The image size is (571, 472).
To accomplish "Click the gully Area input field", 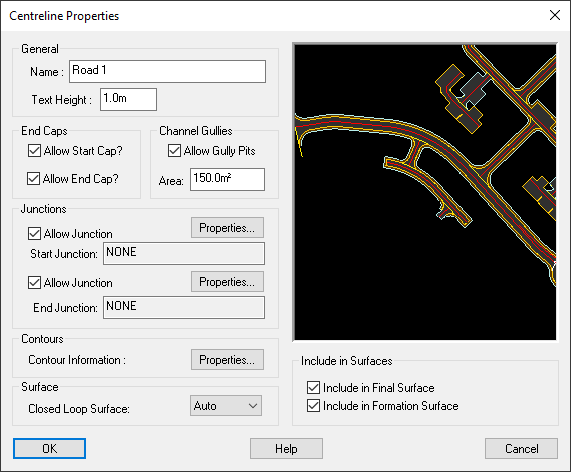I will point(227,179).
